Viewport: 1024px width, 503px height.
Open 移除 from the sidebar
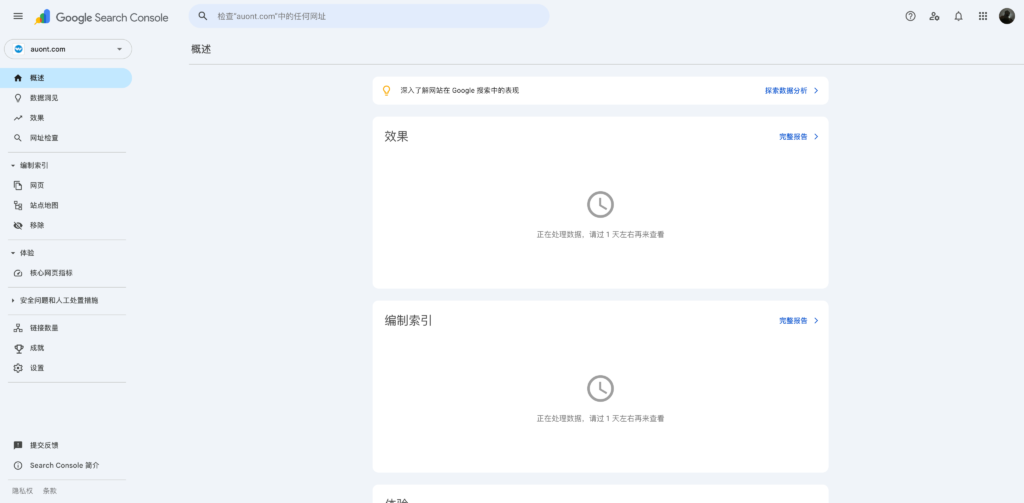coord(66,225)
